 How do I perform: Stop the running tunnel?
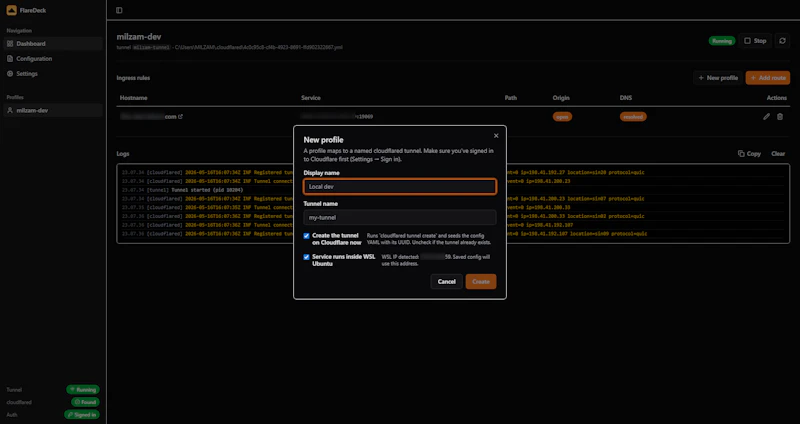tap(755, 41)
